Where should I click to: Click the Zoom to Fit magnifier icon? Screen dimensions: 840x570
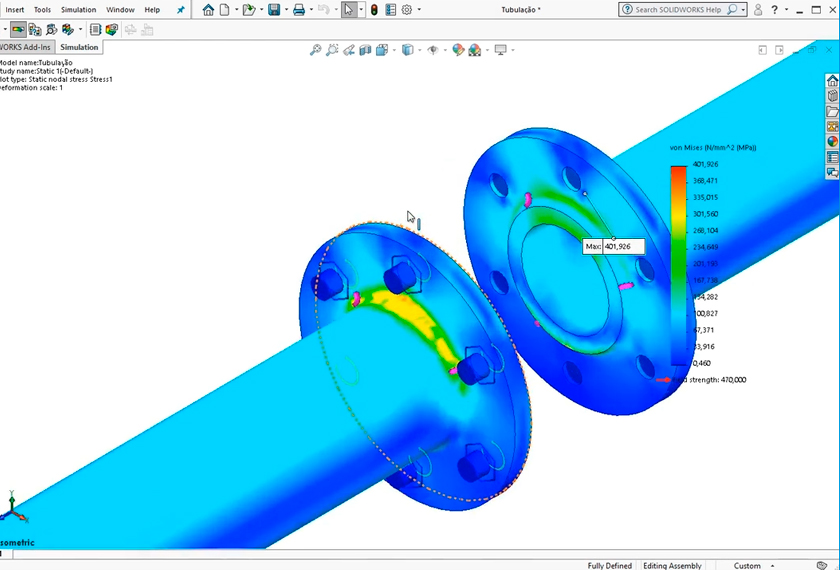coord(315,50)
